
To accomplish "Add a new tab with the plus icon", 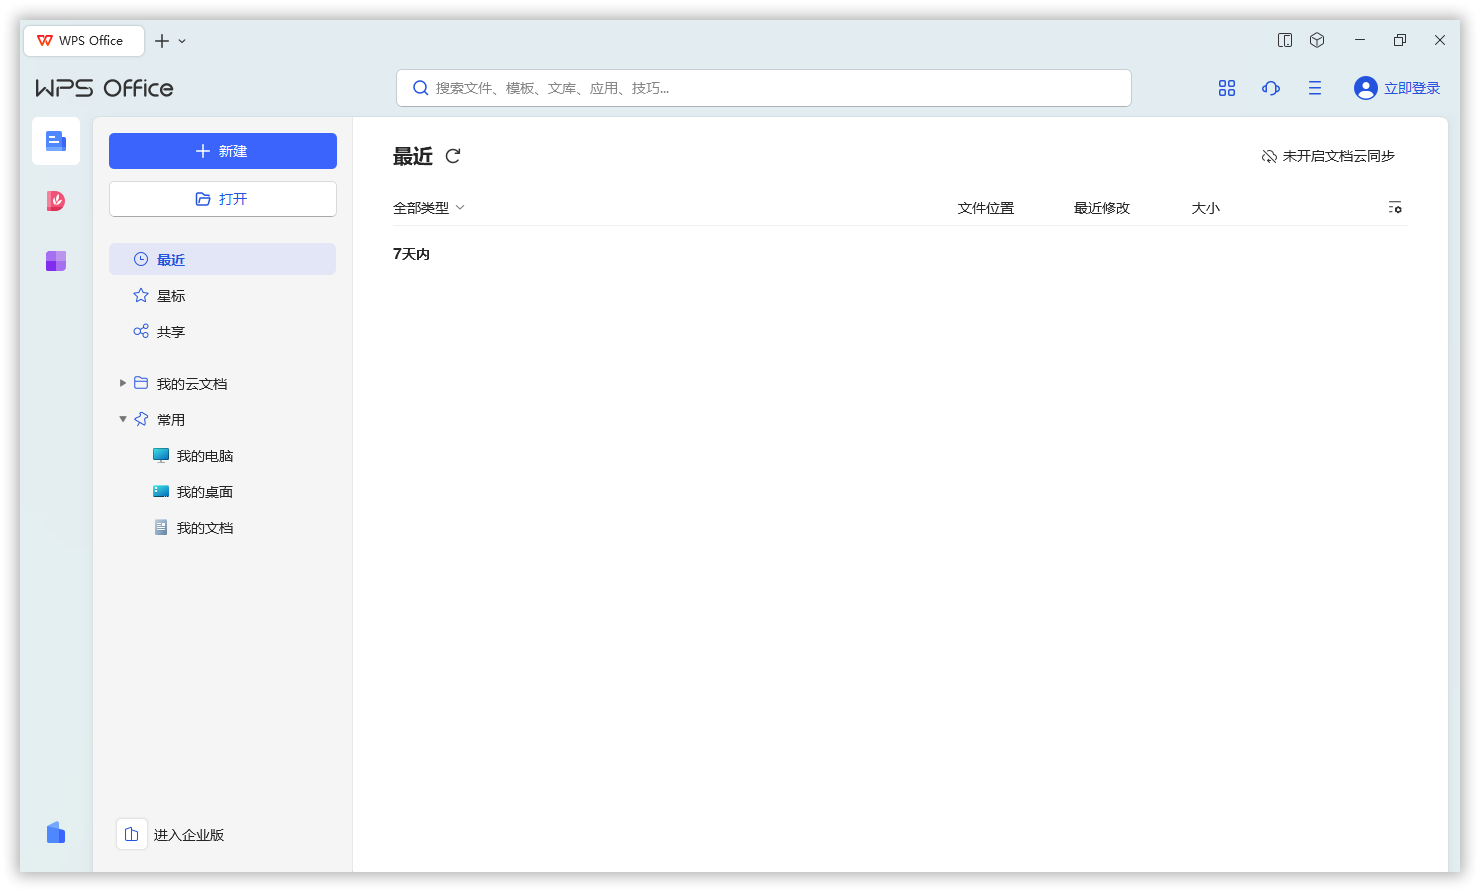I will point(162,40).
